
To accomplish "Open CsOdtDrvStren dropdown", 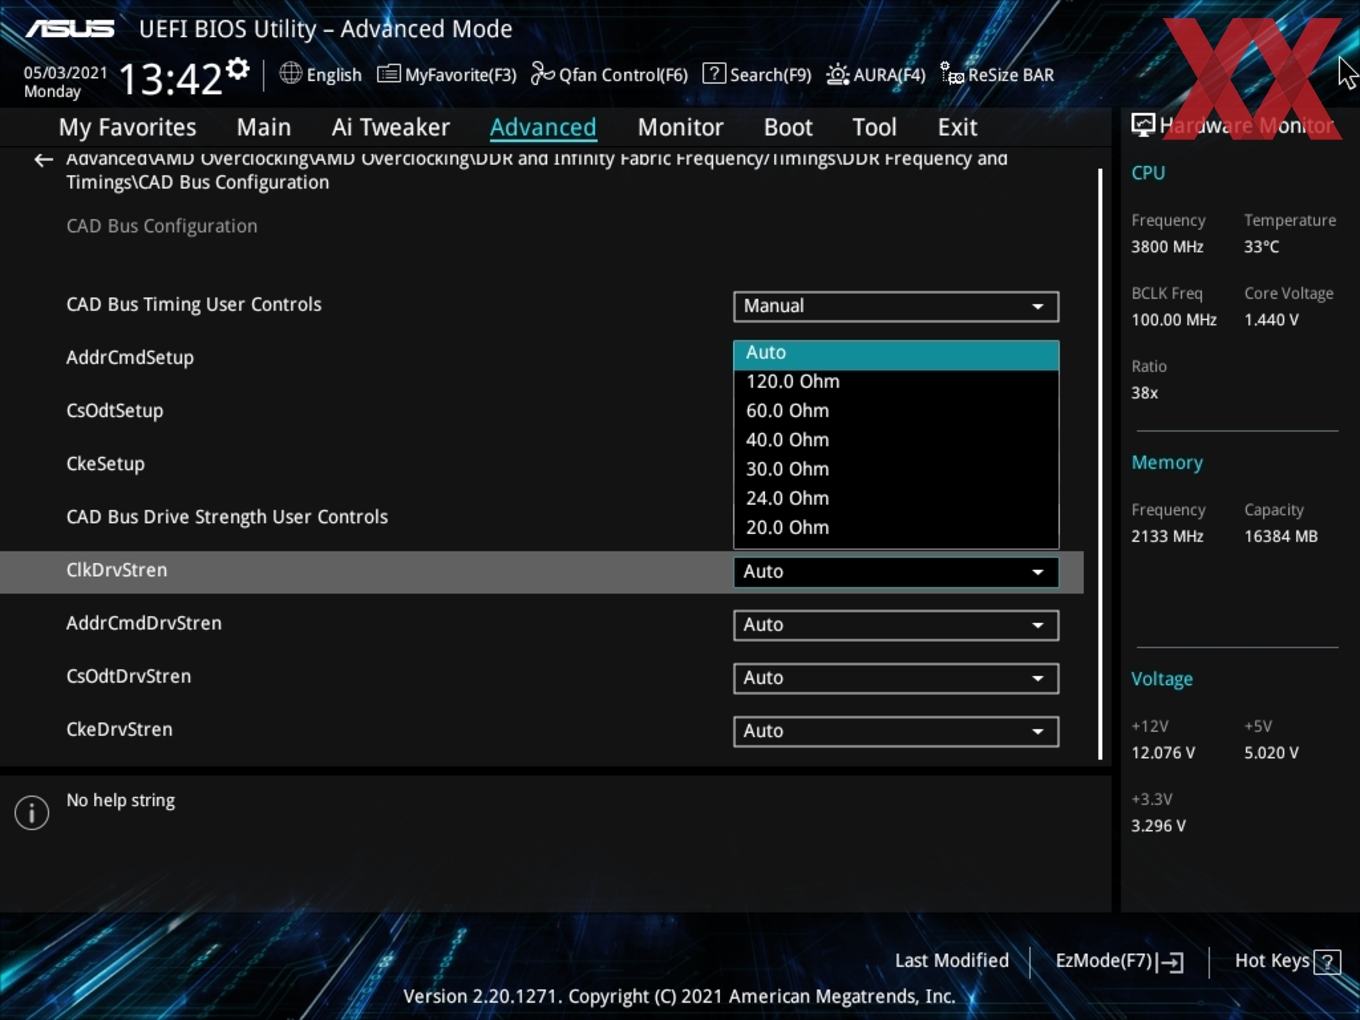I will point(896,678).
